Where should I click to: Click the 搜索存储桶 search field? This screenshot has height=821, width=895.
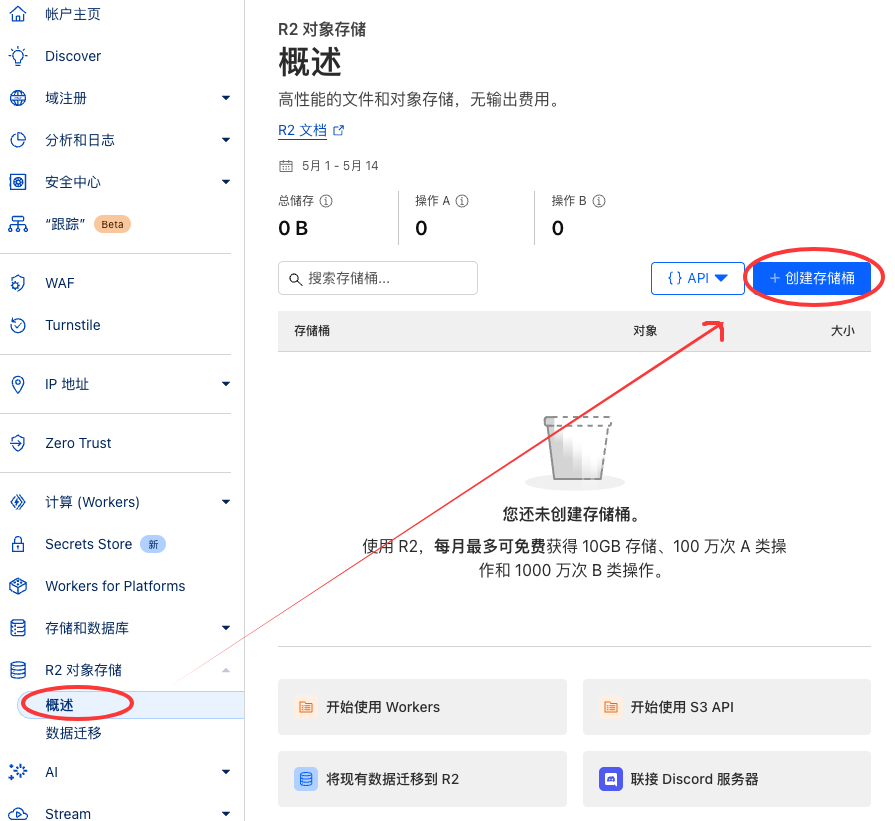point(378,278)
